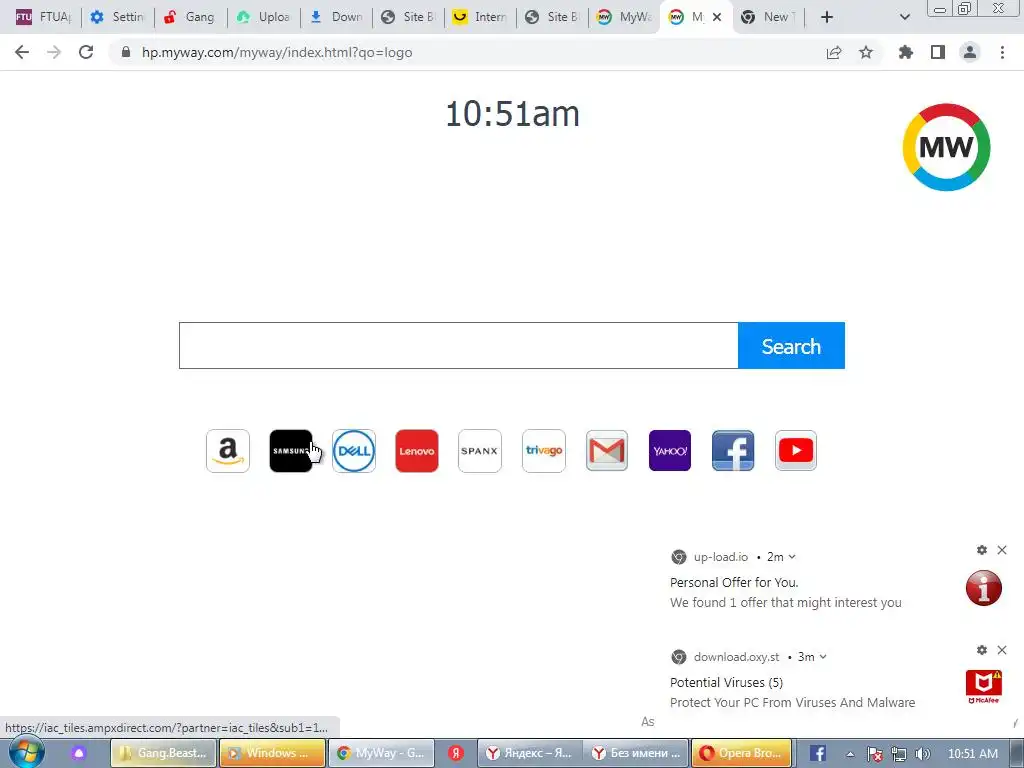This screenshot has height=768, width=1024.
Task: Expand the download.oxy.st notification chevron
Action: (823, 657)
